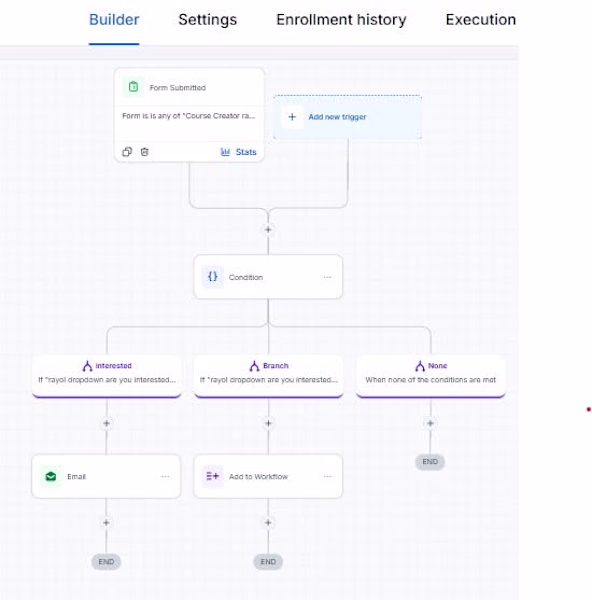The height and width of the screenshot is (600, 592).
Task: Open the Email action options menu
Action: (165, 476)
